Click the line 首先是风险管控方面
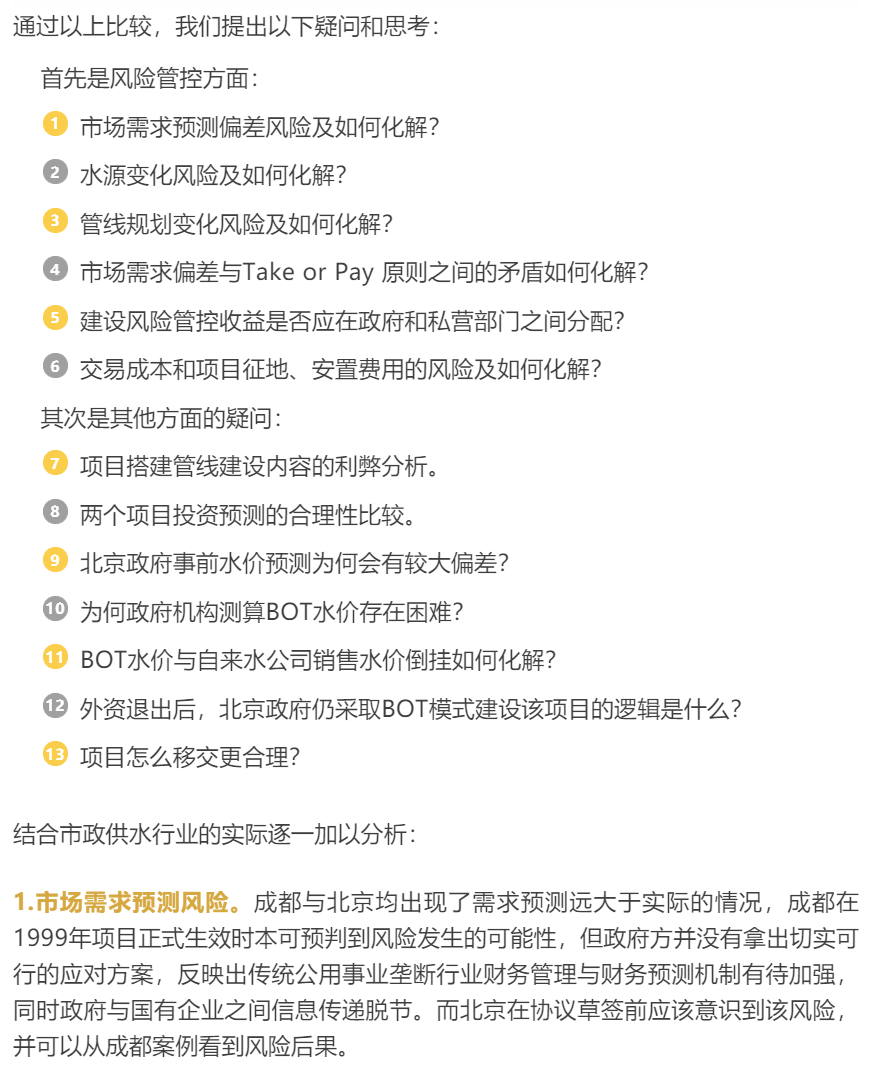Viewport: 872px width, 1072px height. [x=149, y=78]
